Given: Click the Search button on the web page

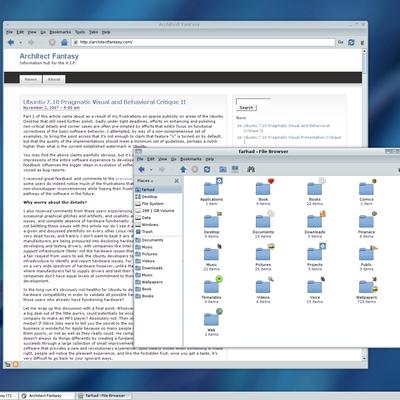Looking at the screenshot, I should click(246, 108).
